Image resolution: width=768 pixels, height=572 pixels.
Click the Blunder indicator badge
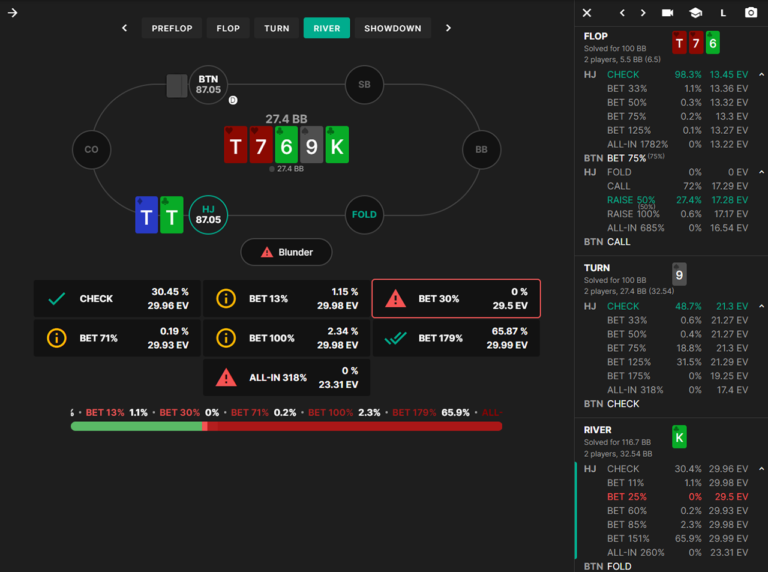click(286, 252)
